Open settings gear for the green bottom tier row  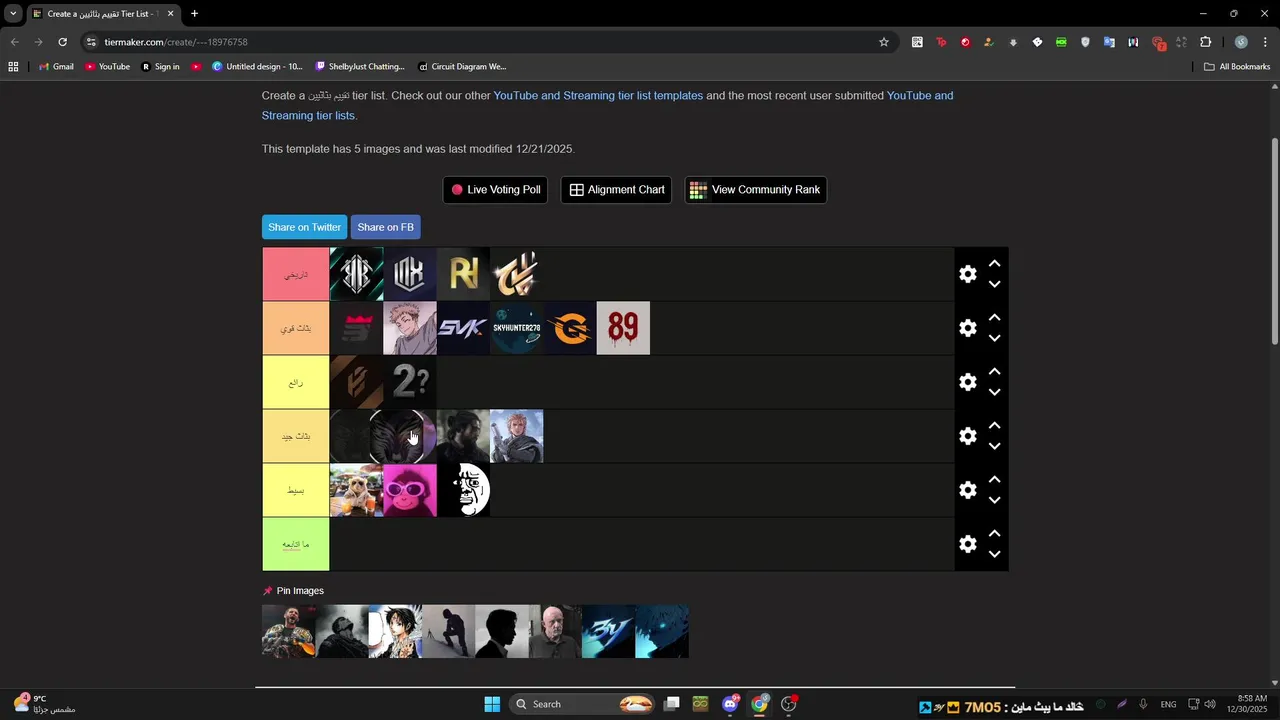967,544
